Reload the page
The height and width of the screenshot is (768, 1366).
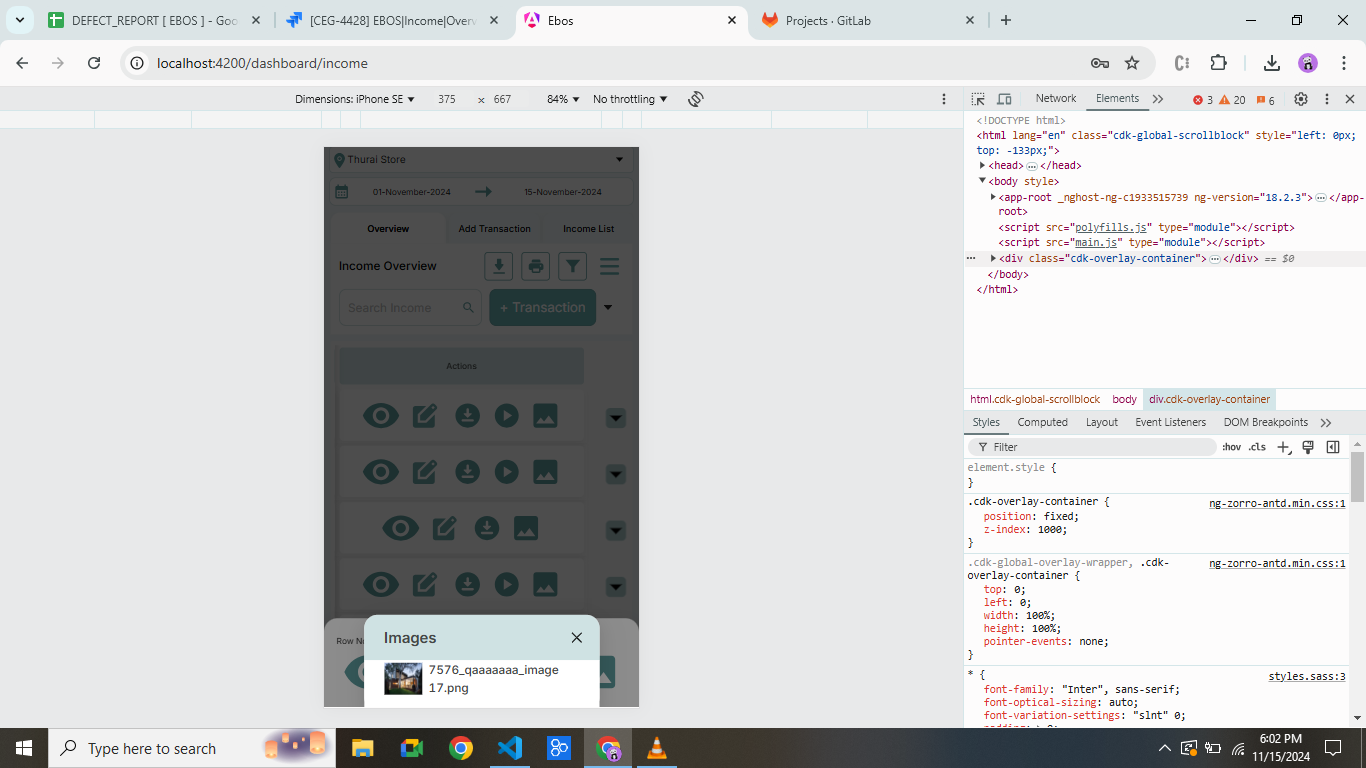pos(94,63)
